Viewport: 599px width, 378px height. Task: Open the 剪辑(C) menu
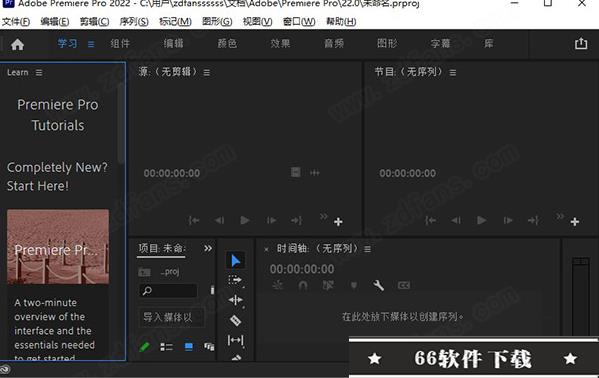pyautogui.click(x=94, y=22)
